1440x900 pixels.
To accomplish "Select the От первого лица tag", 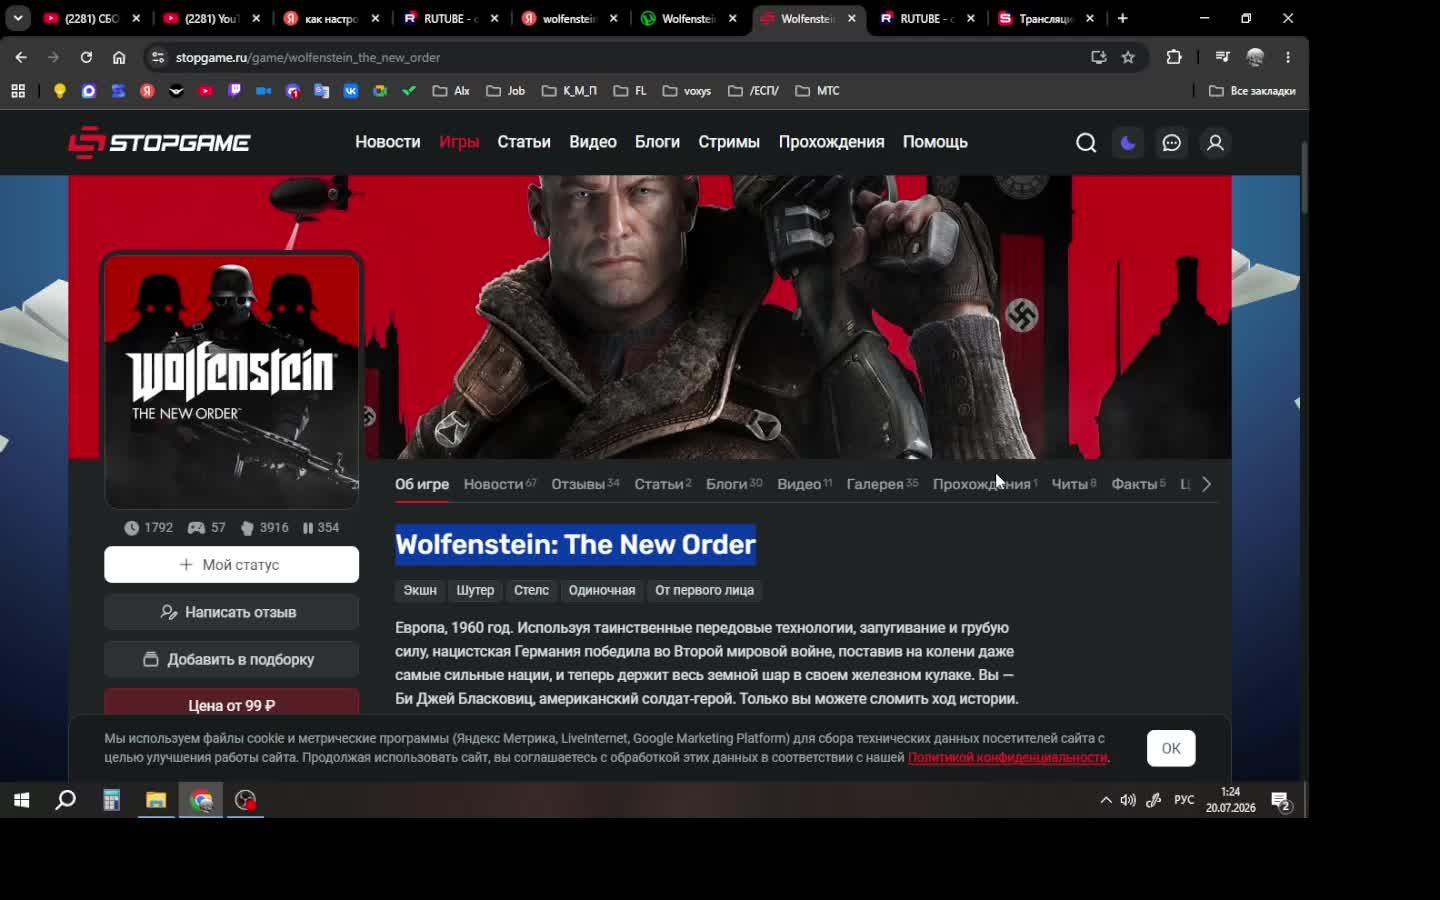I will (704, 590).
